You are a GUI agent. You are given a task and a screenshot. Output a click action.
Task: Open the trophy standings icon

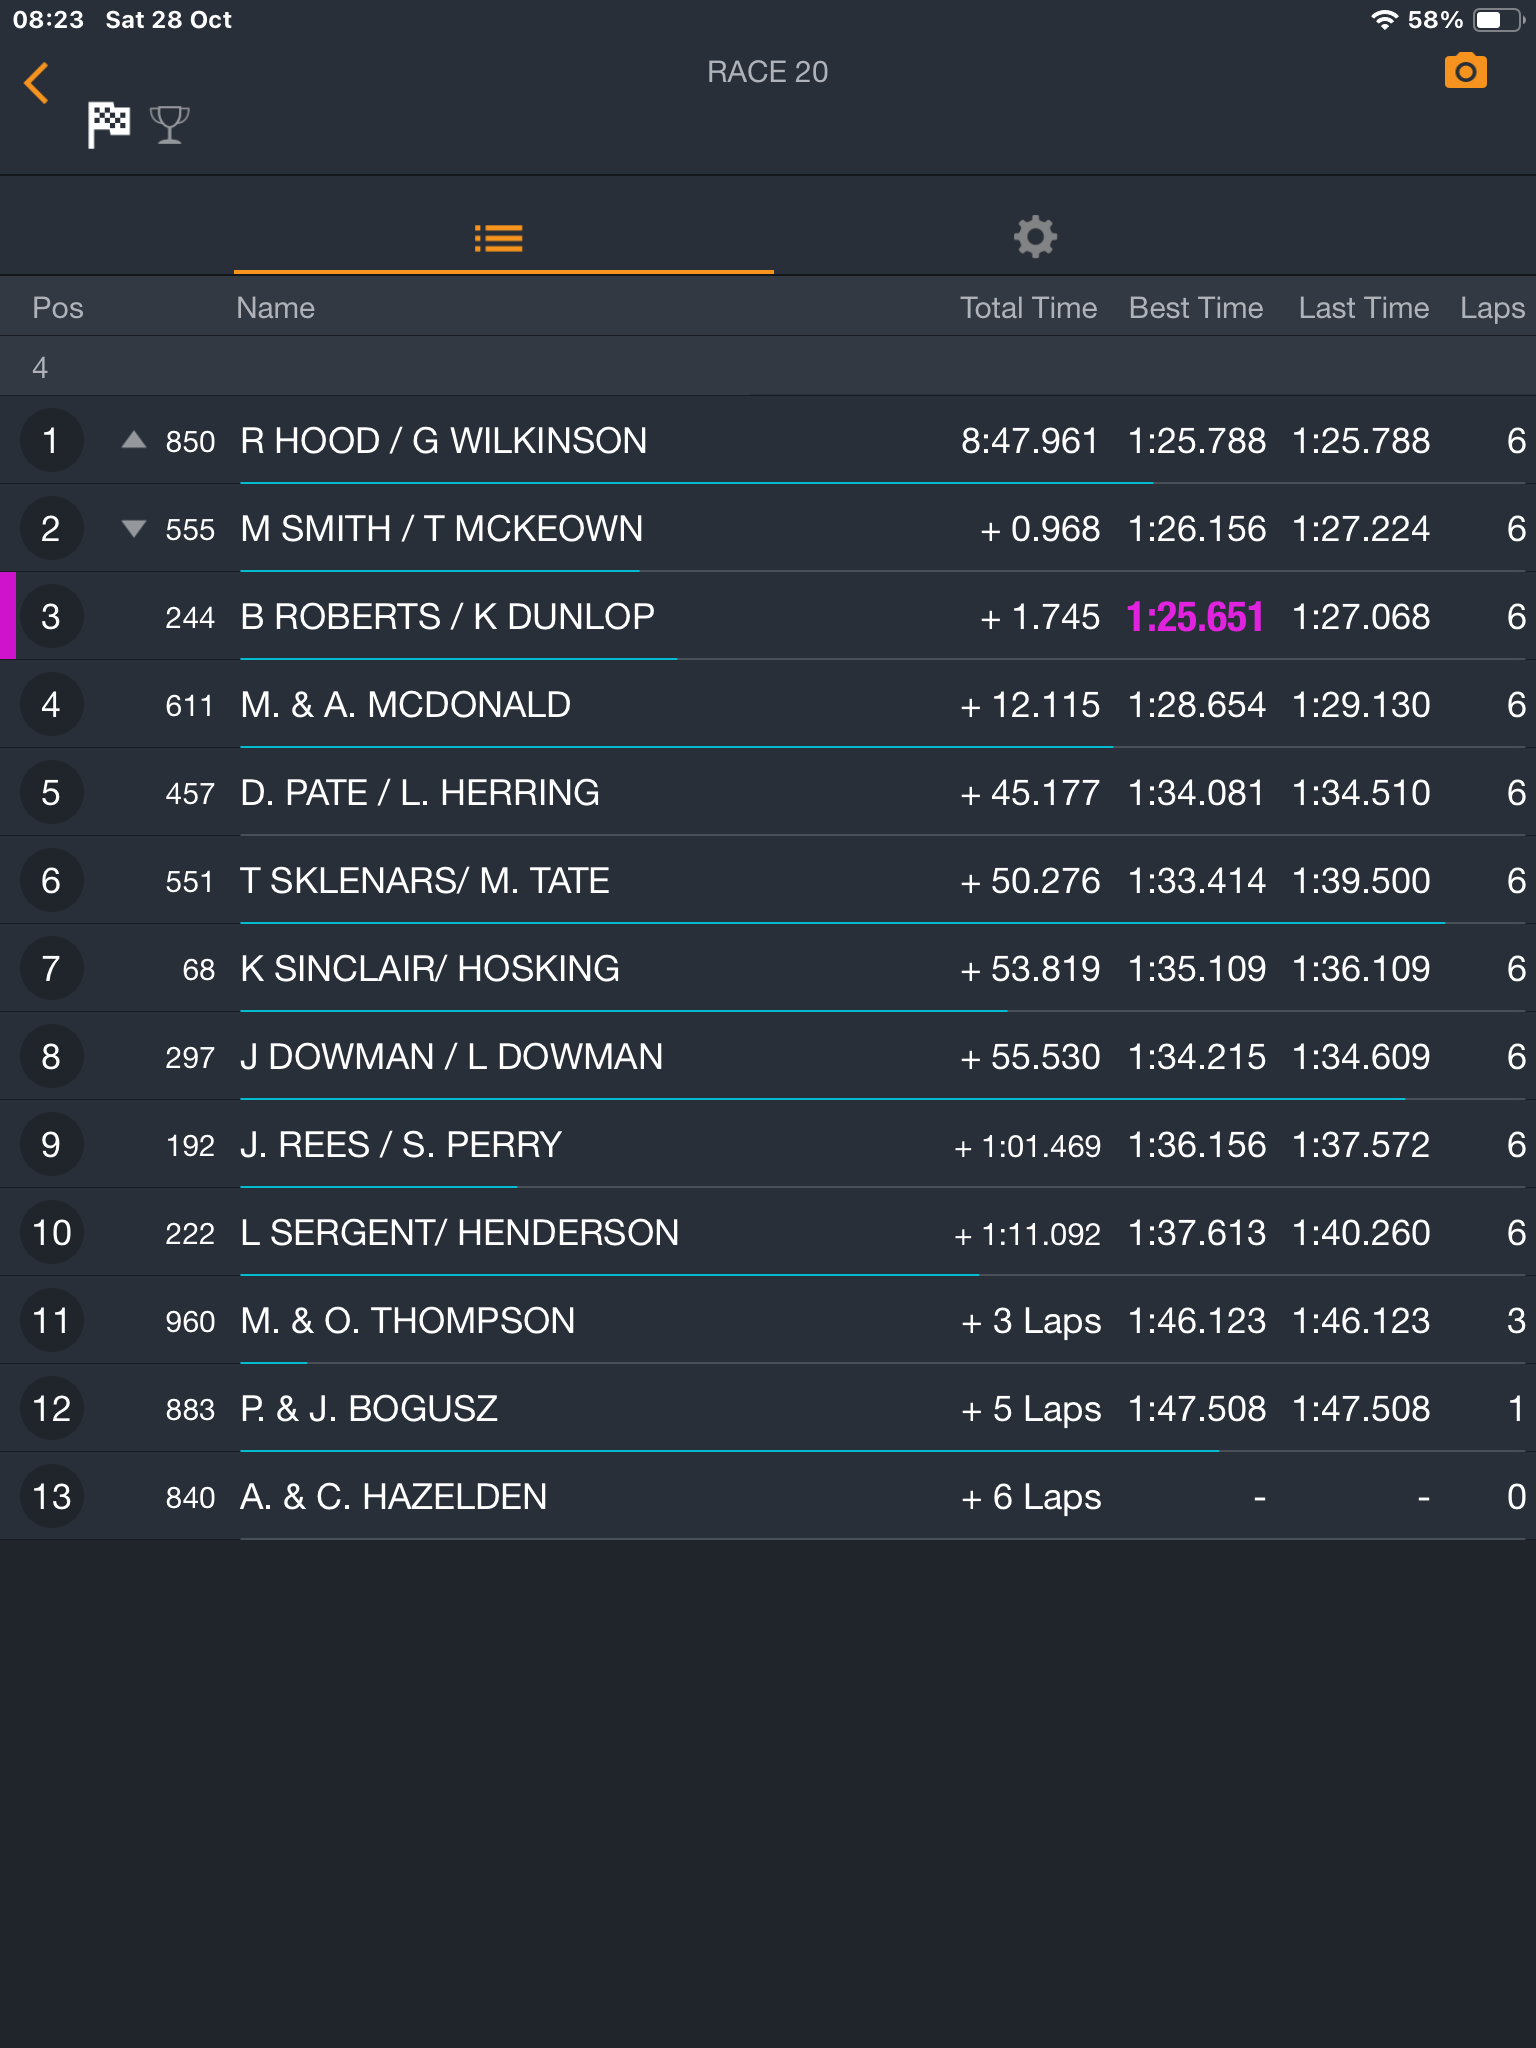tap(169, 125)
